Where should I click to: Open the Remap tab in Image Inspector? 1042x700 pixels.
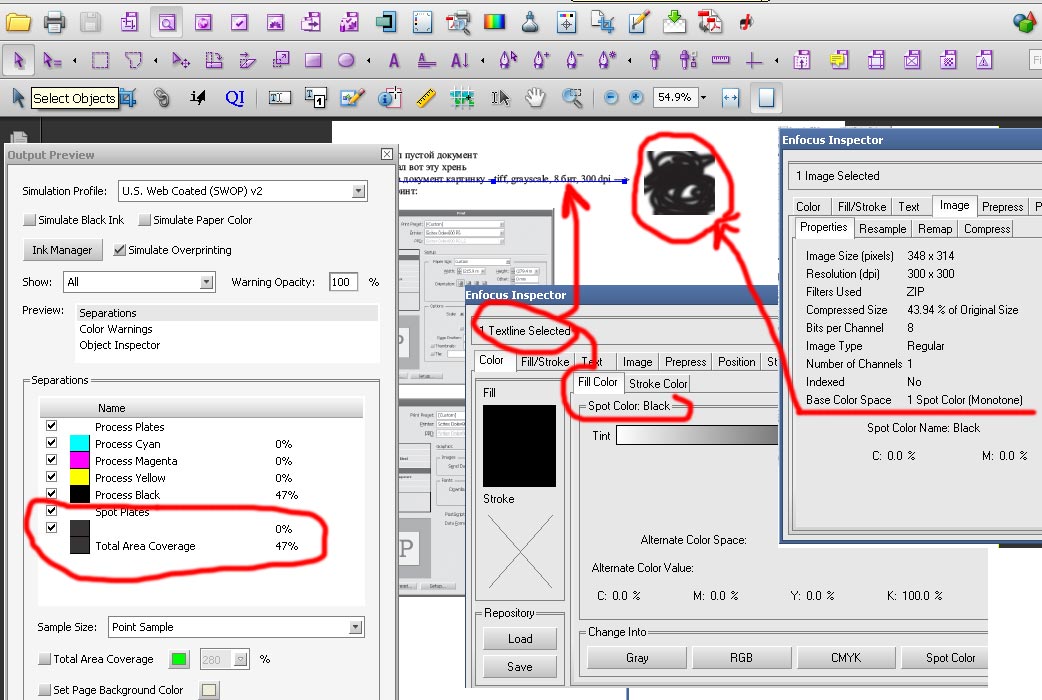(935, 229)
